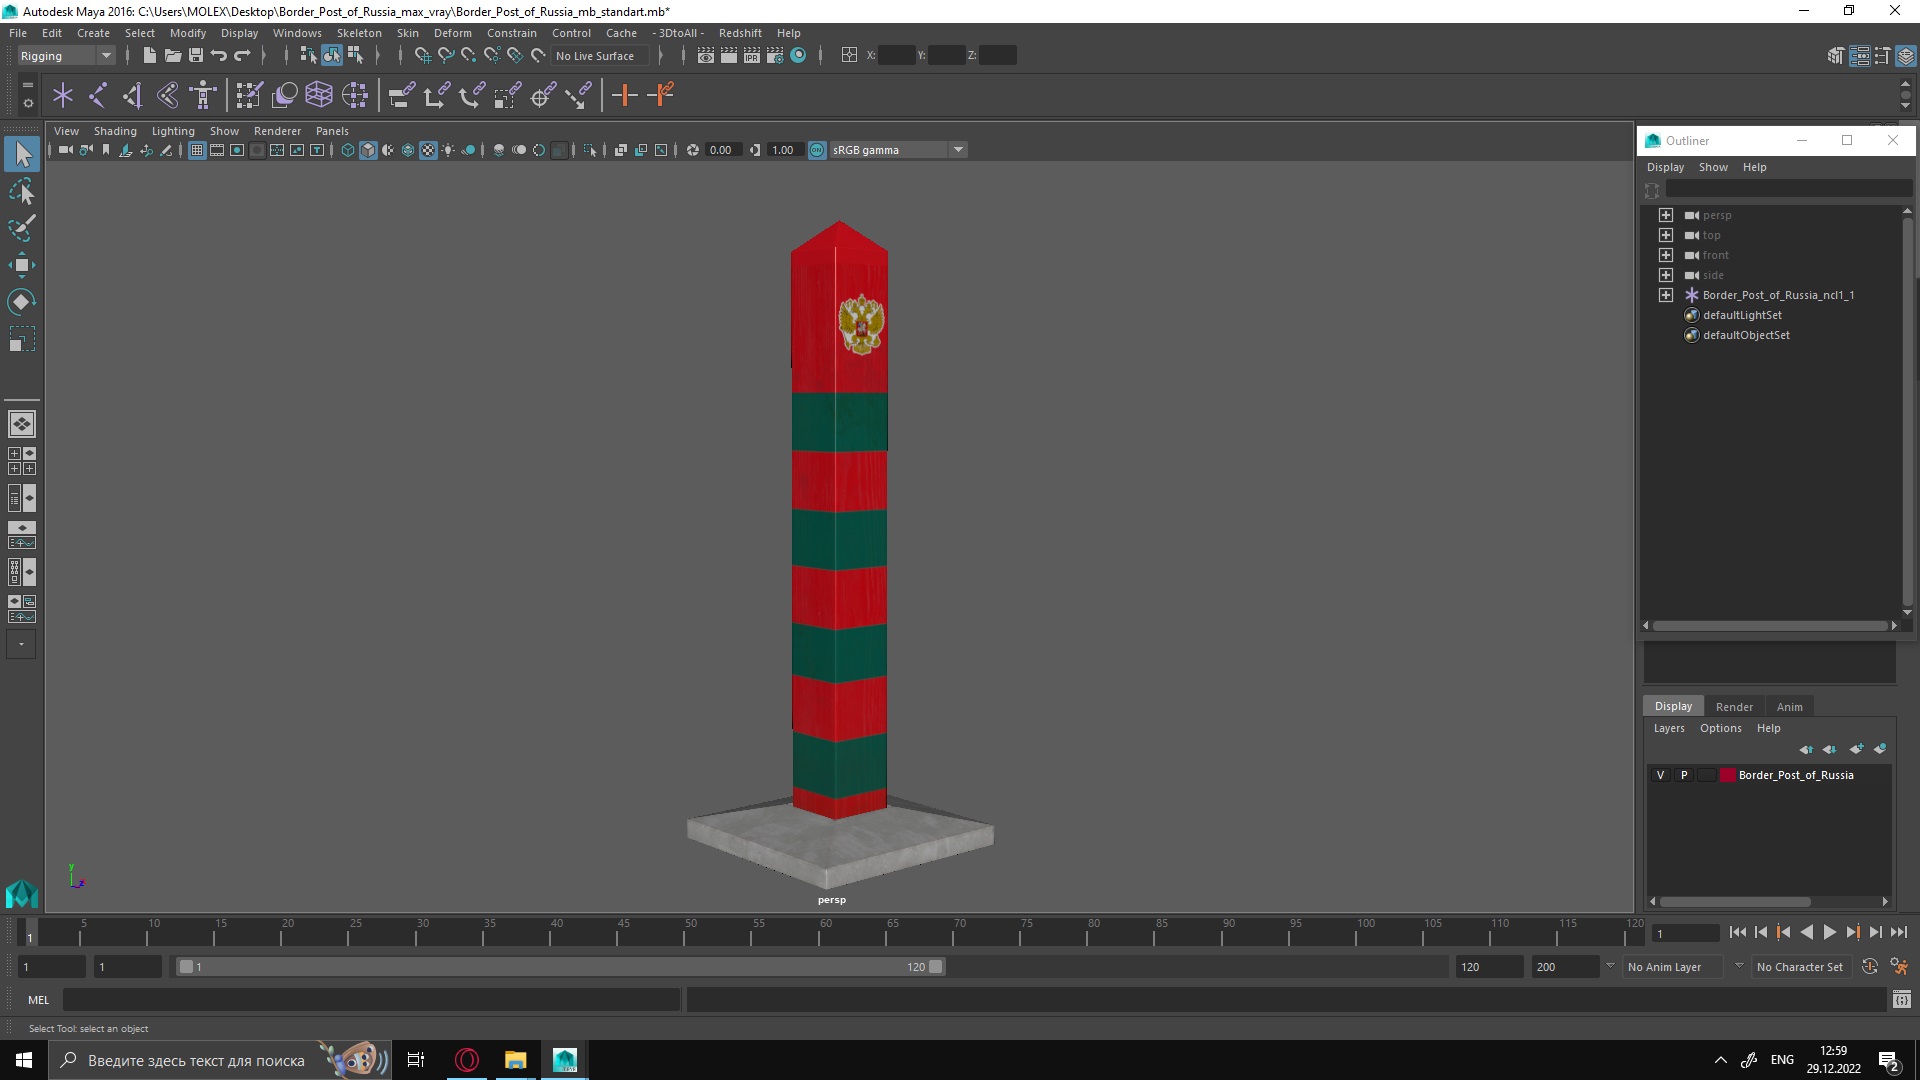Click the New Scene icon
This screenshot has height=1080, width=1920.
(149, 56)
